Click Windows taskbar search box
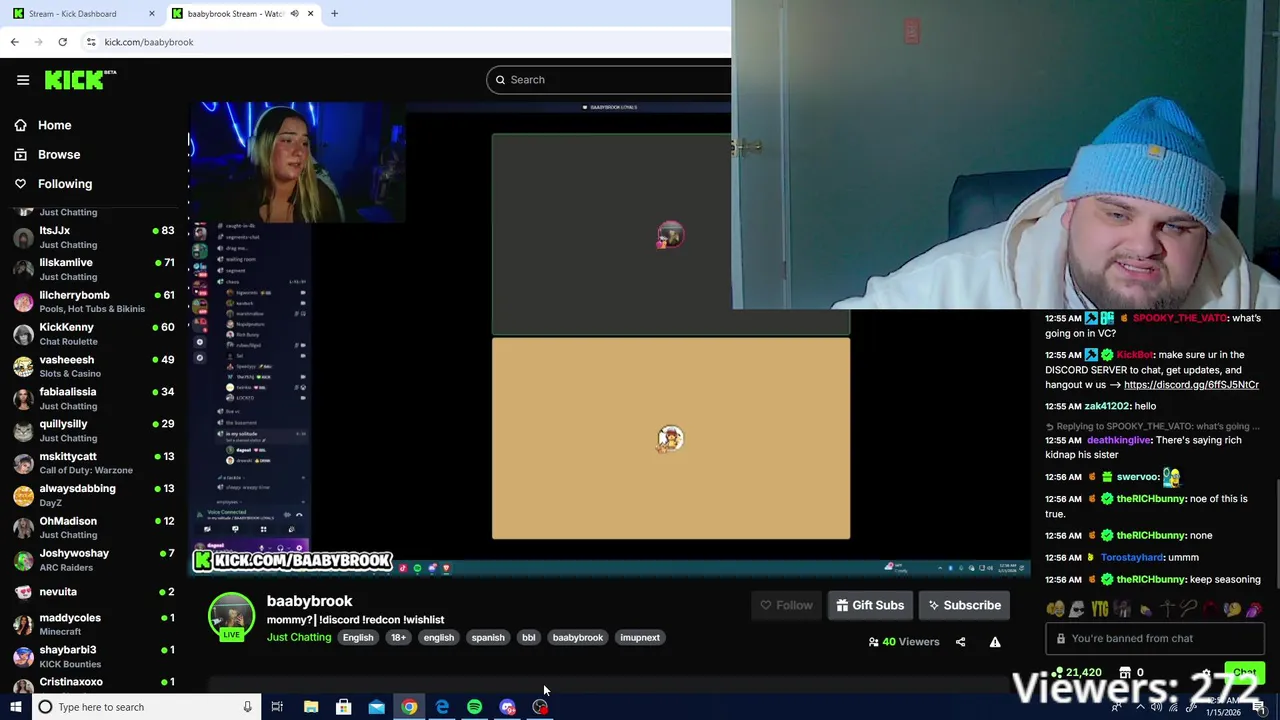The image size is (1280, 720). point(145,707)
